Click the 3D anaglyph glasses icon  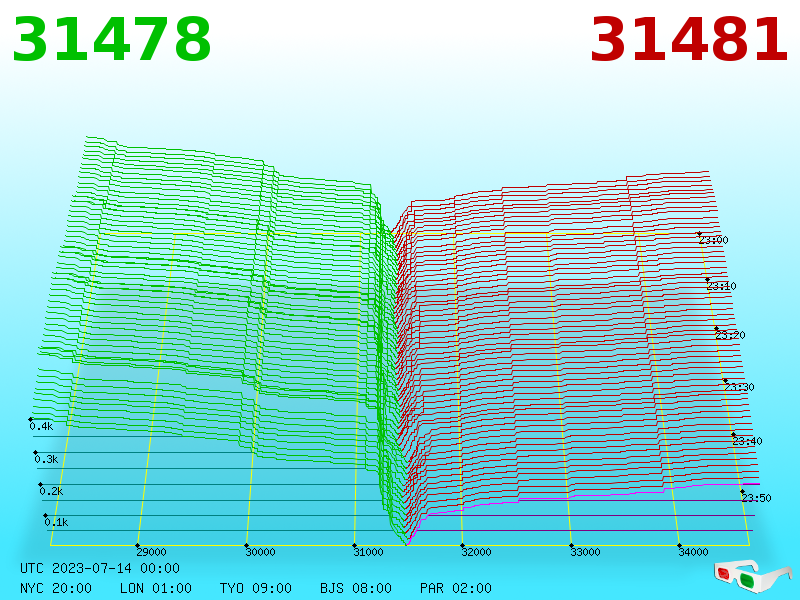752,576
